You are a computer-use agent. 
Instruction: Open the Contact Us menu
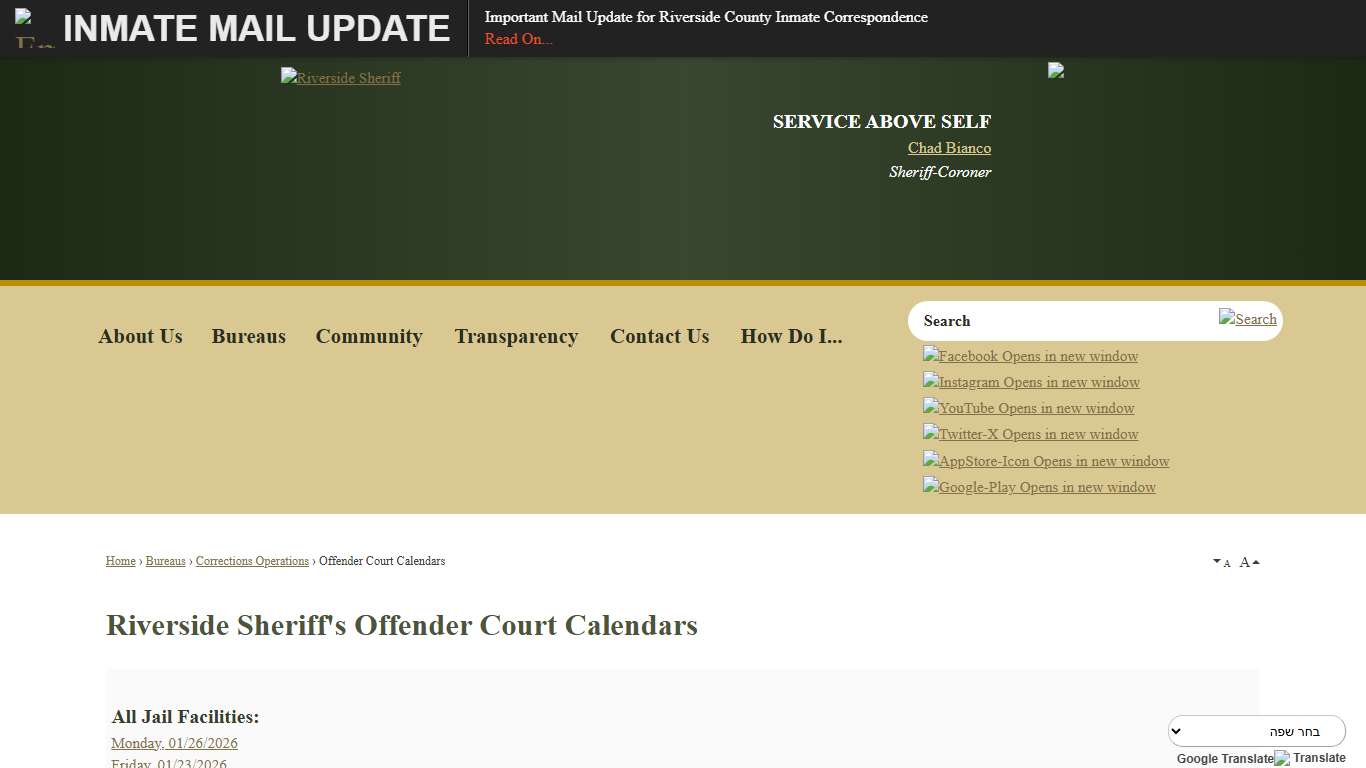[x=659, y=336]
